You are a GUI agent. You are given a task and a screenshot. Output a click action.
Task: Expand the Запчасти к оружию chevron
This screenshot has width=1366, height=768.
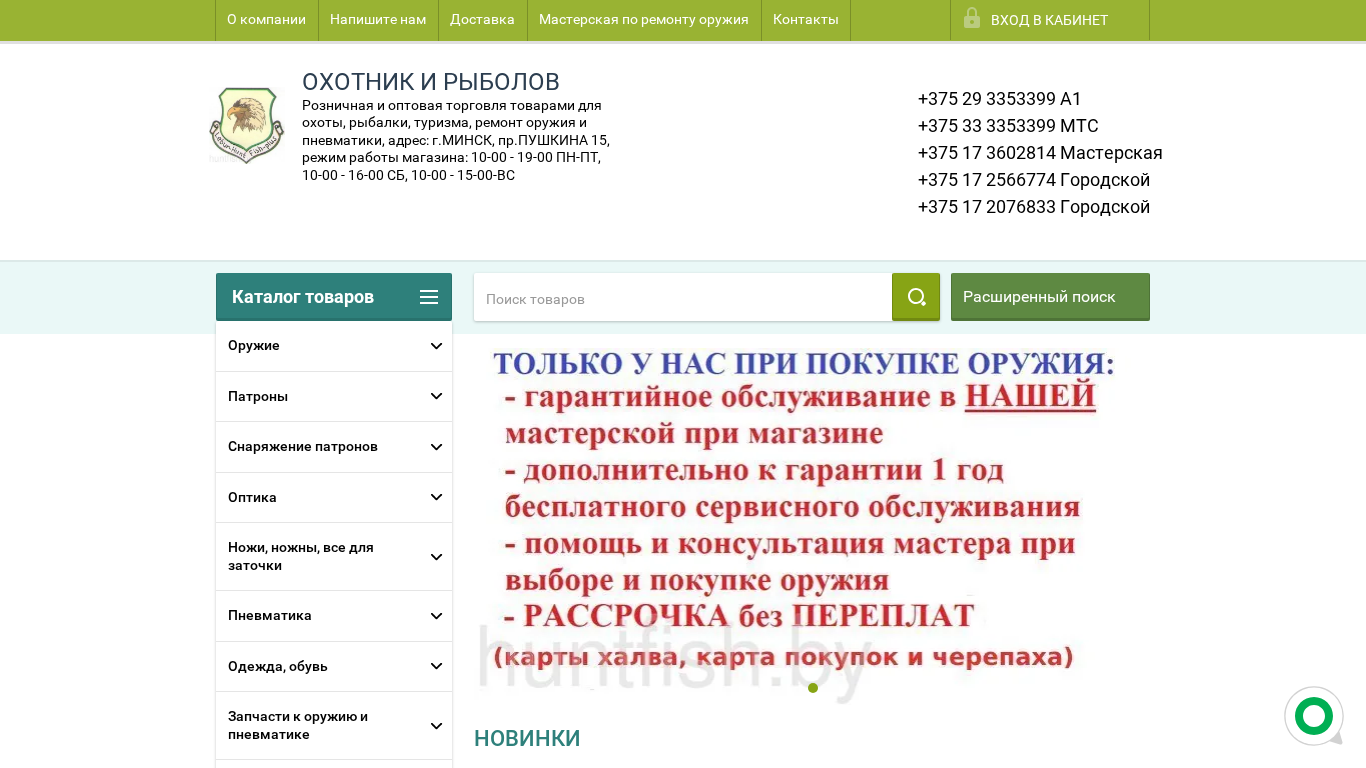[x=436, y=726]
